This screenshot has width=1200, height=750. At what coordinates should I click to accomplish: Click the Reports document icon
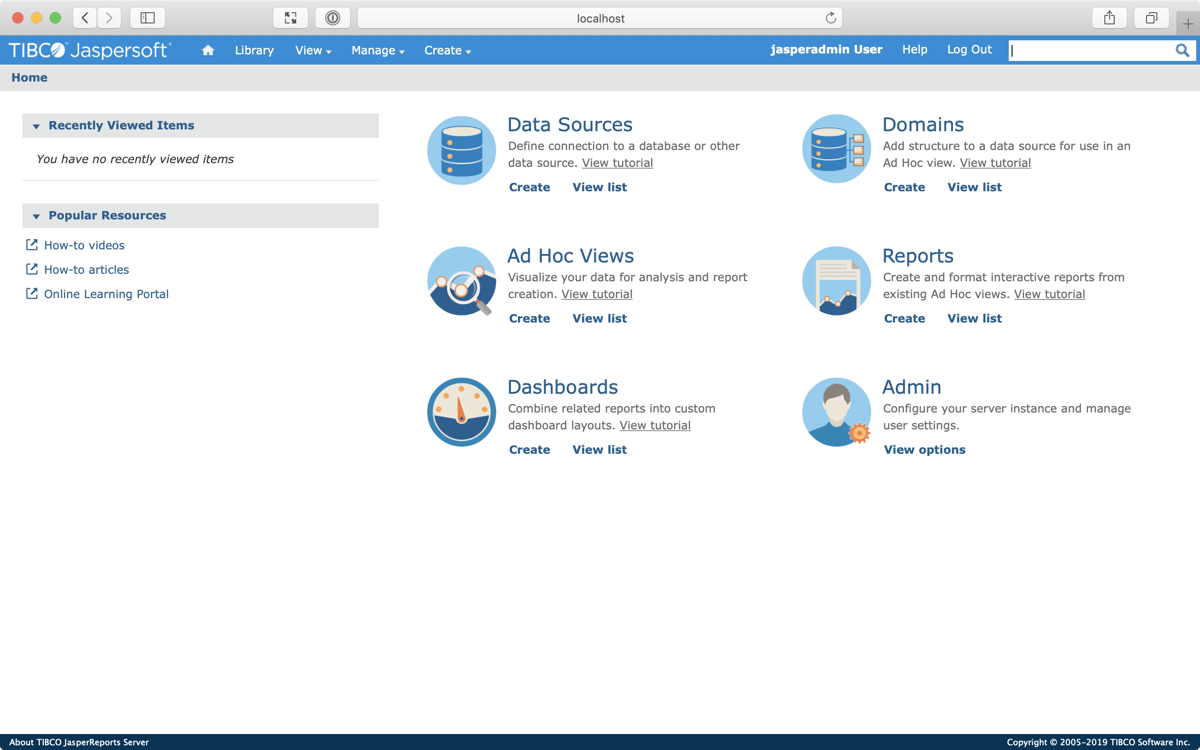click(x=836, y=281)
